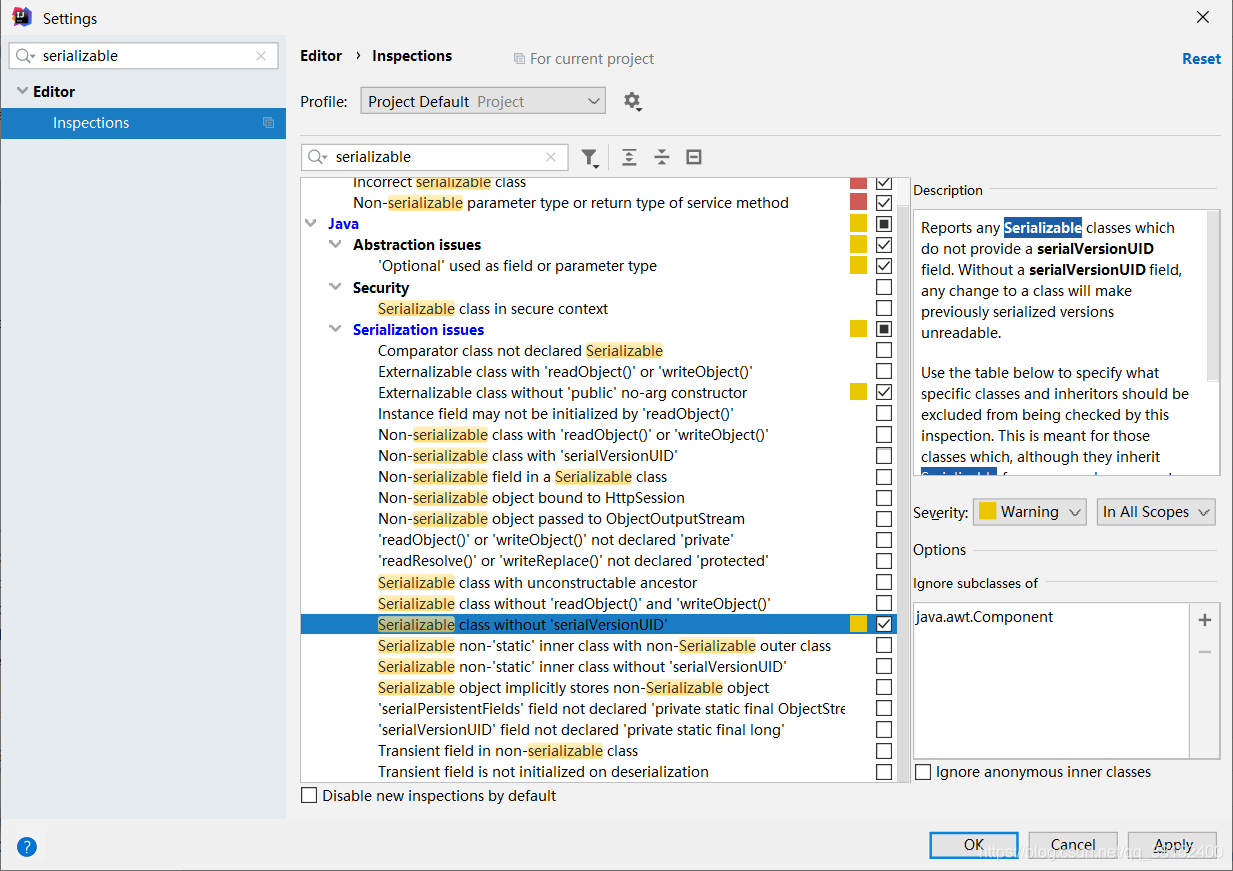Toggle the Java group checkbox

click(x=884, y=223)
